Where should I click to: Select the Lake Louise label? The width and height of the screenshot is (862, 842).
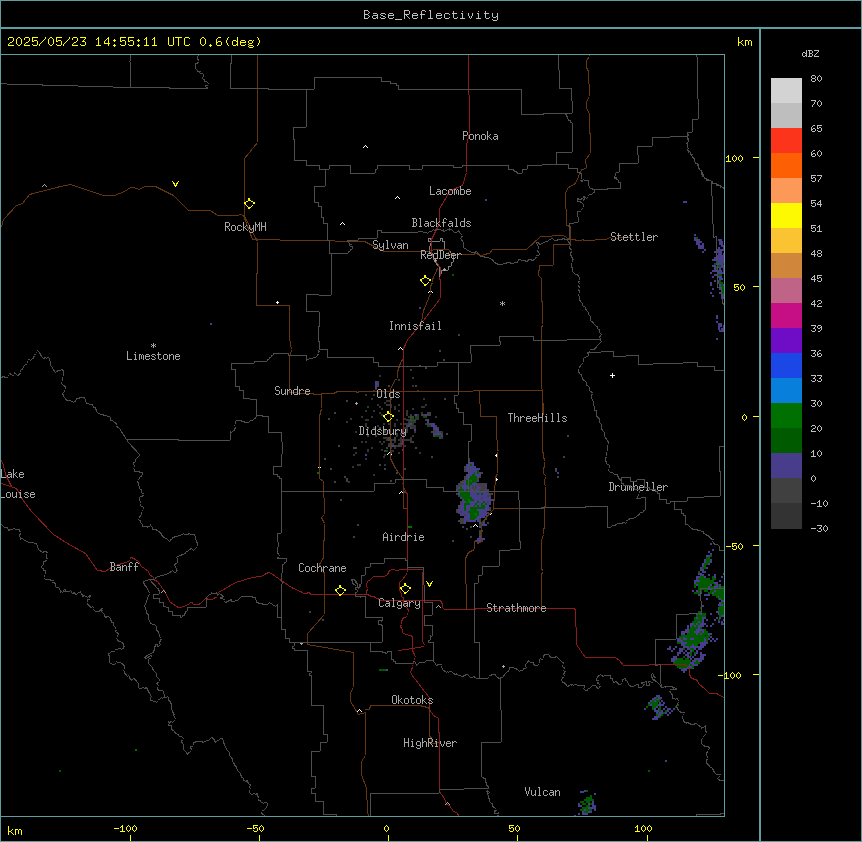tap(18, 484)
